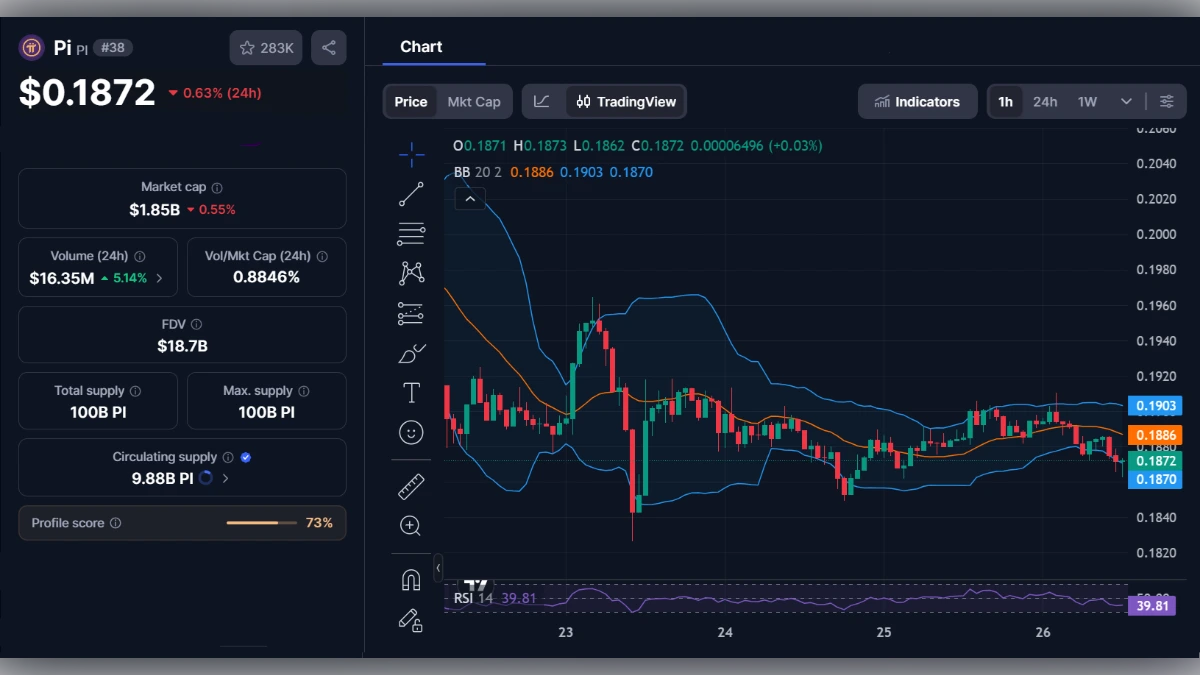Open the Indicators menu
The width and height of the screenshot is (1200, 675).
click(917, 101)
